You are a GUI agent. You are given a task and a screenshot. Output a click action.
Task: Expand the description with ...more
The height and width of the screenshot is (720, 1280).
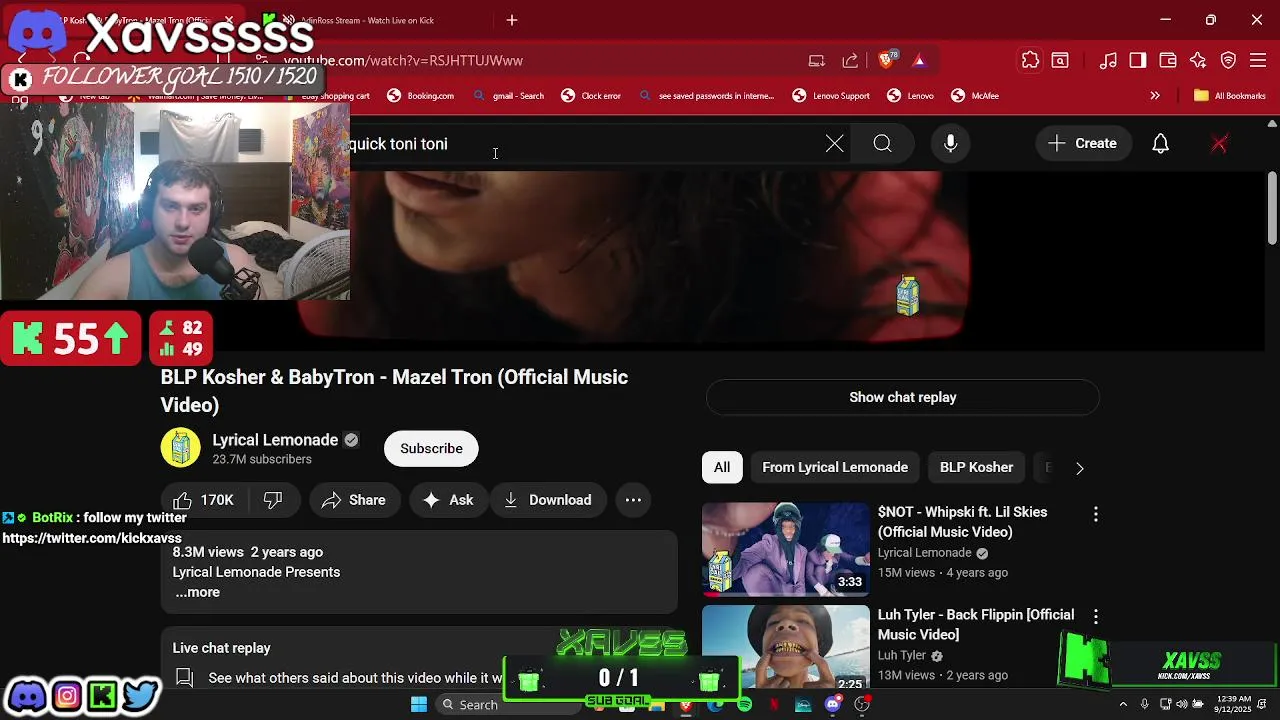197,592
